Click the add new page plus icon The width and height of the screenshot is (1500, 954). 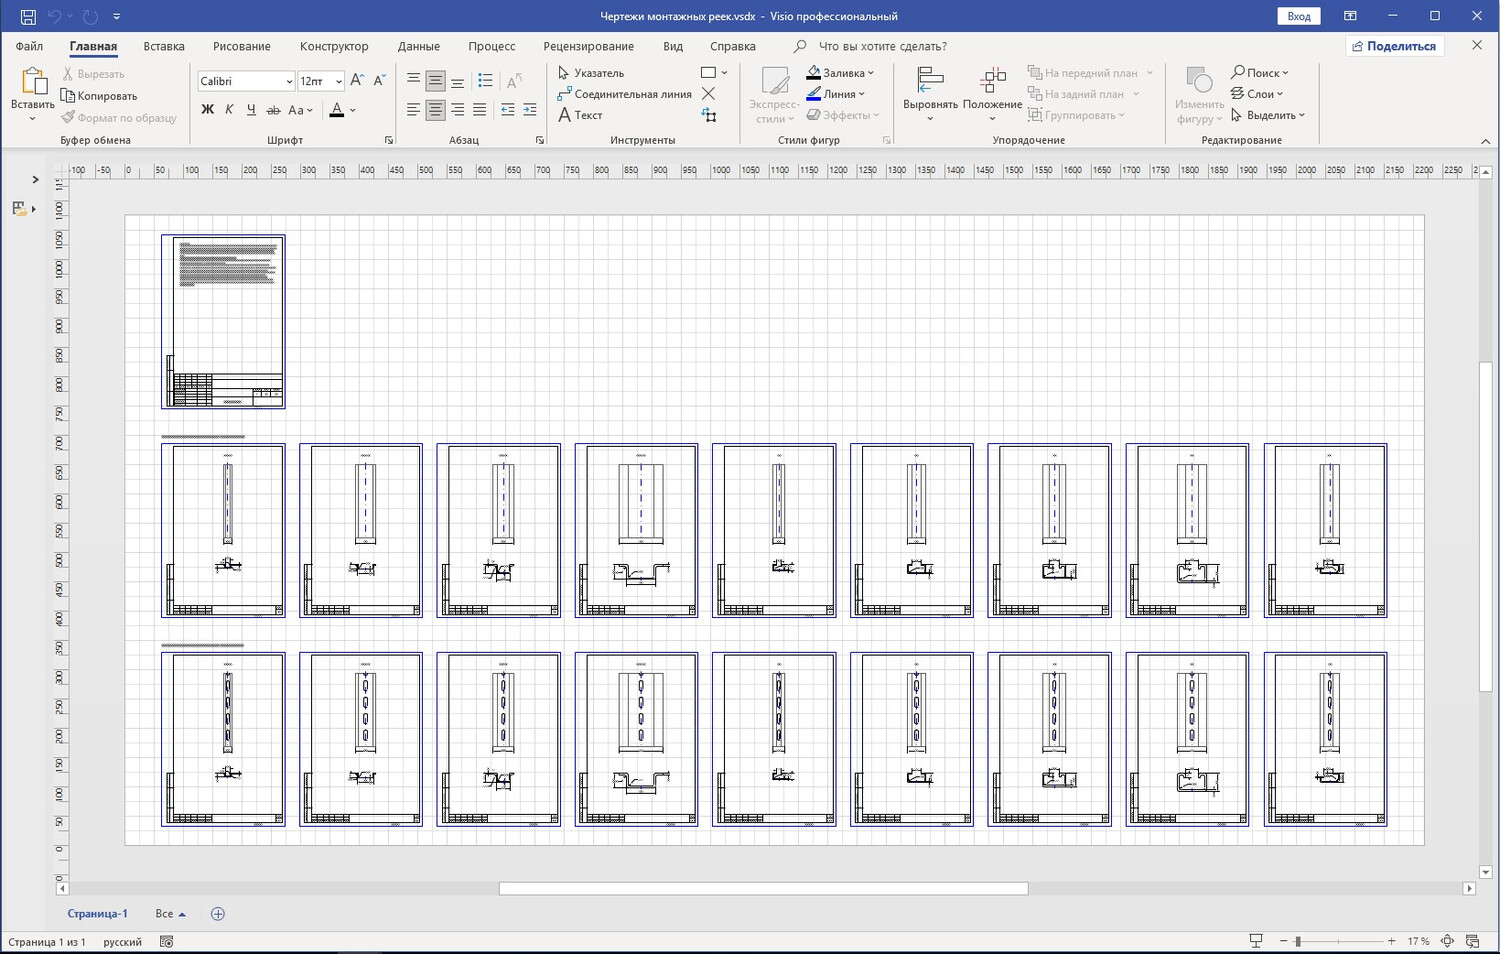click(x=218, y=913)
